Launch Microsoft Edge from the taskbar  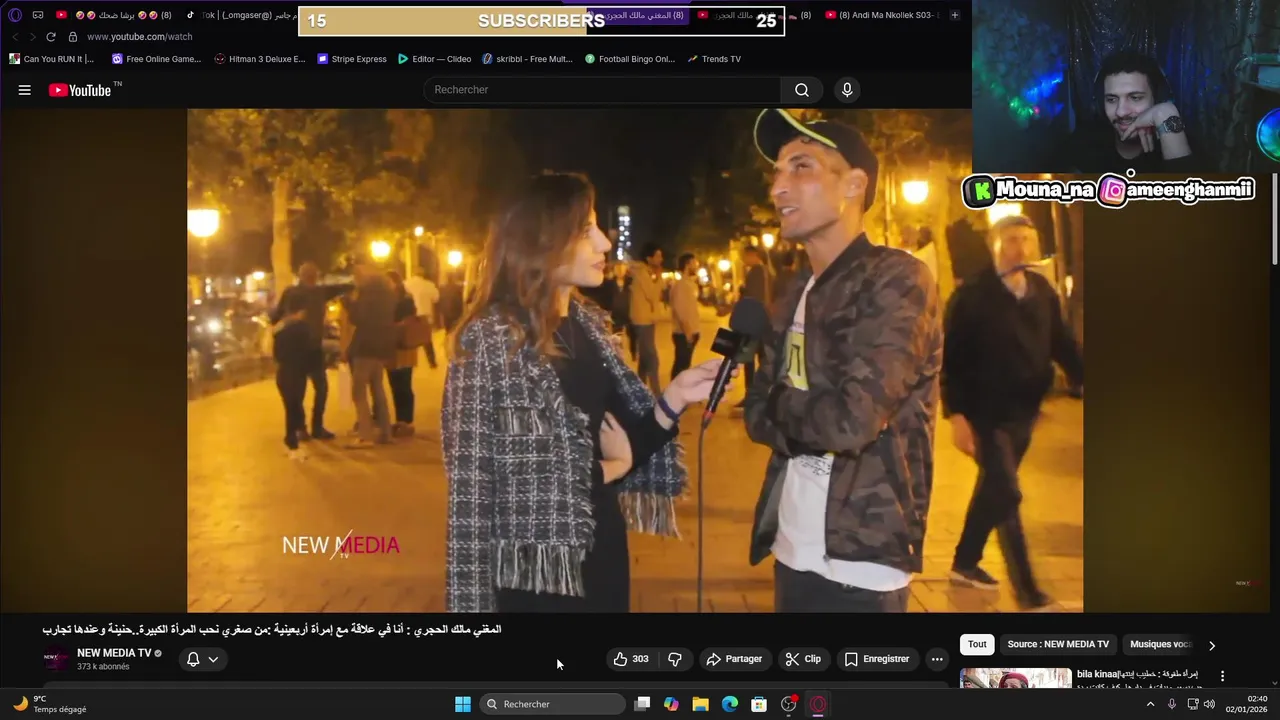(x=730, y=704)
